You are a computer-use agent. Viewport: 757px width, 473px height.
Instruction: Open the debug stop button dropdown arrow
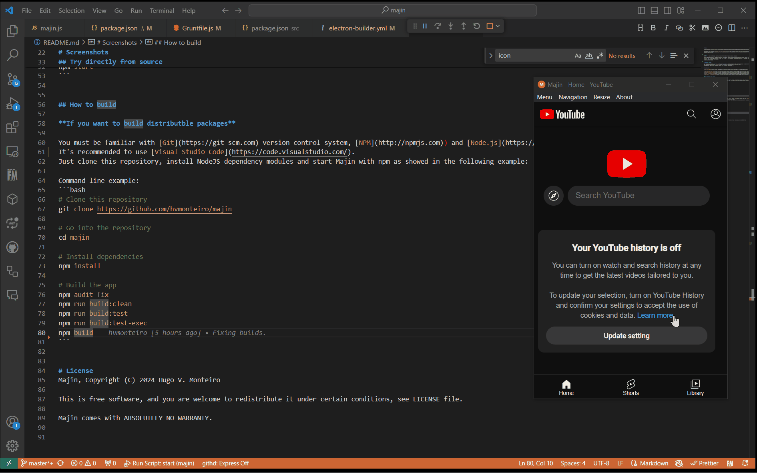pos(500,25)
